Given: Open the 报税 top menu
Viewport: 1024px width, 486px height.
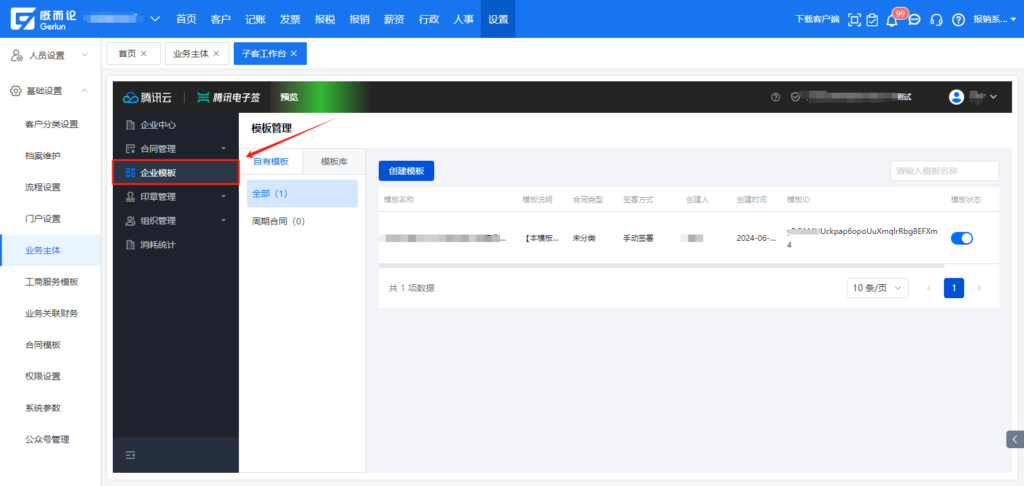Looking at the screenshot, I should click(325, 19).
